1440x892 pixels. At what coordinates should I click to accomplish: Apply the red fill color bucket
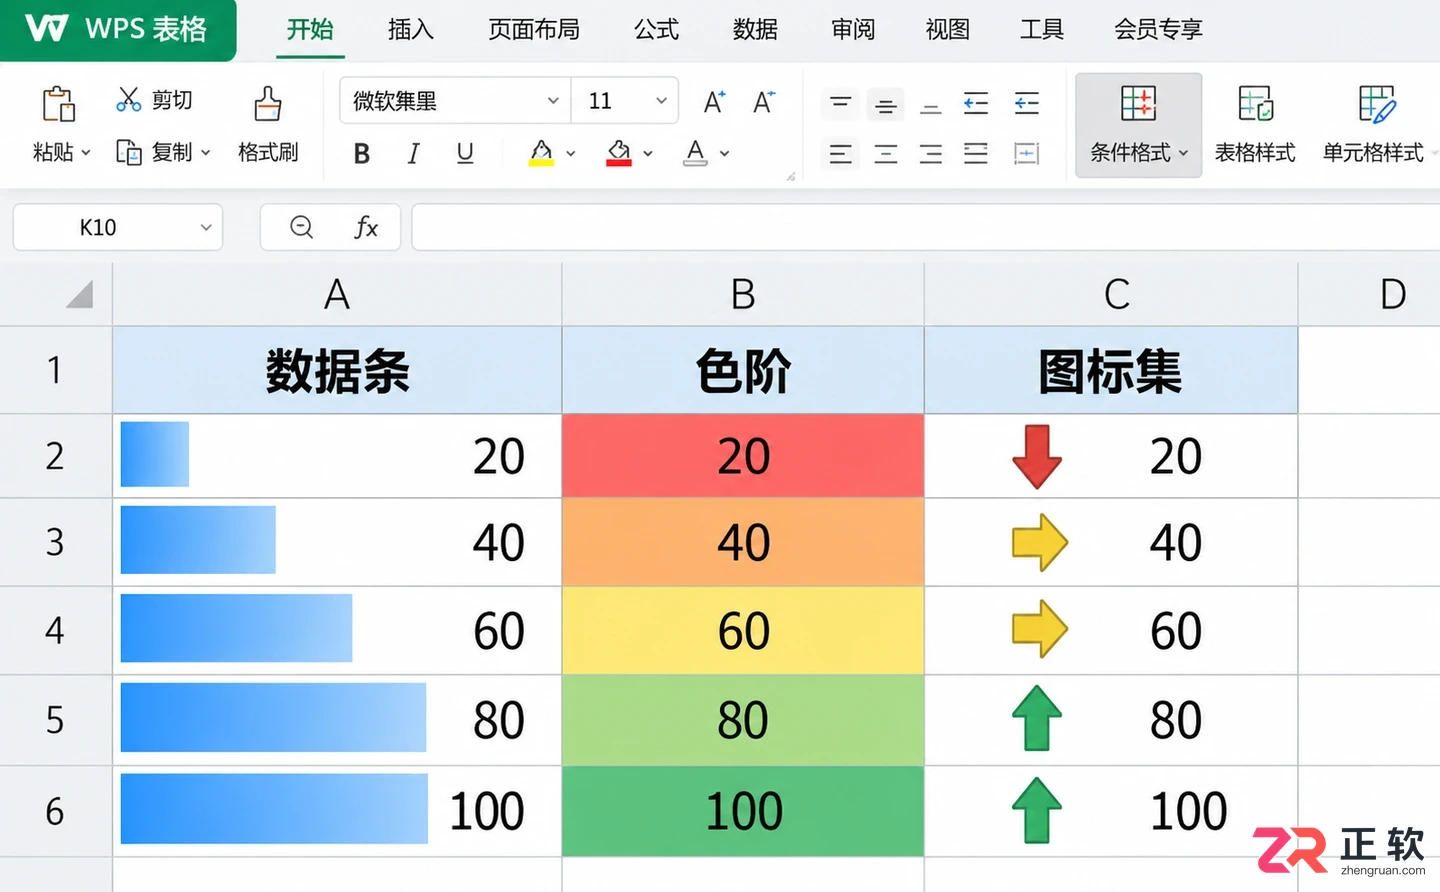click(619, 153)
